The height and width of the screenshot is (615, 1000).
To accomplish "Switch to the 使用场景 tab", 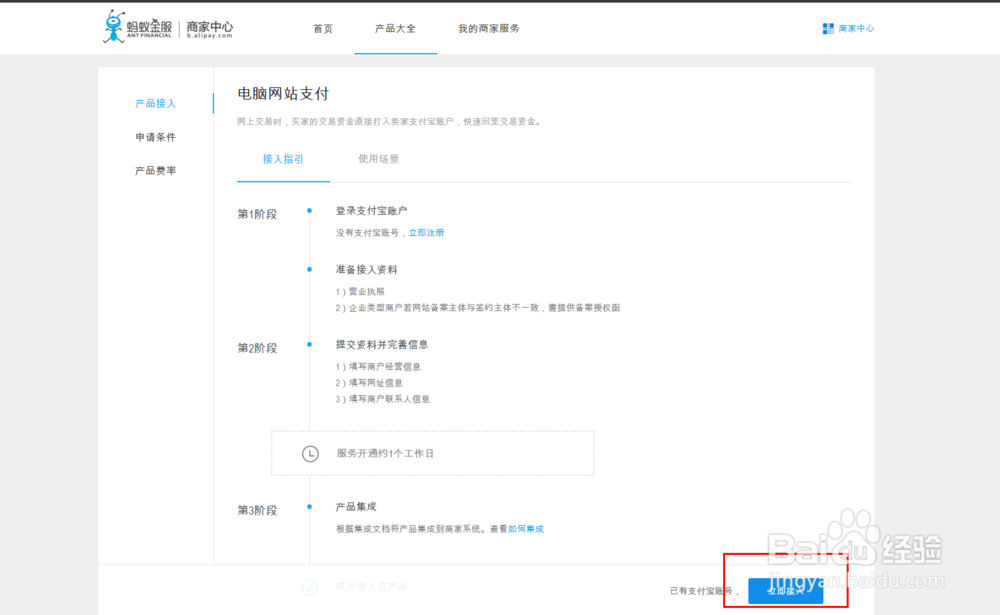I will [379, 159].
